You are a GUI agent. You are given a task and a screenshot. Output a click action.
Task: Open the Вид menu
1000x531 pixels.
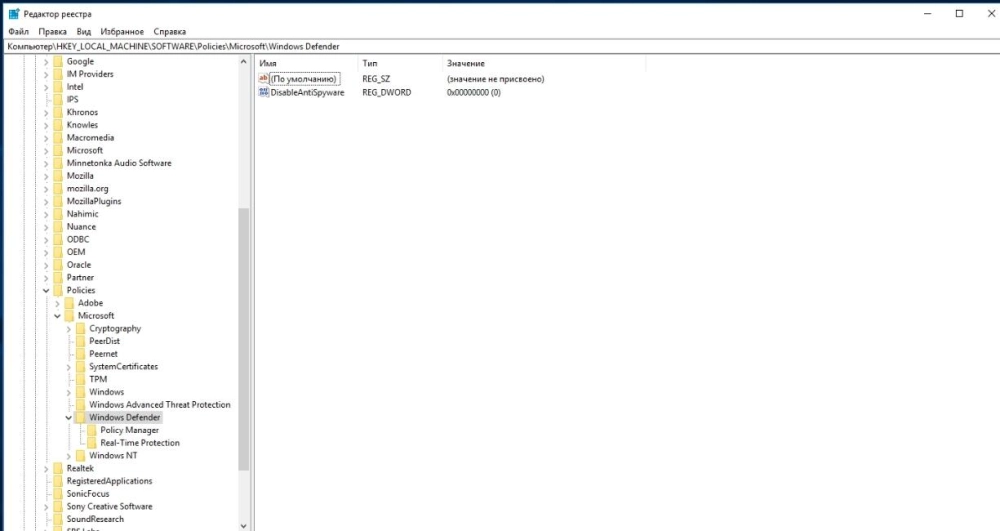pos(84,31)
